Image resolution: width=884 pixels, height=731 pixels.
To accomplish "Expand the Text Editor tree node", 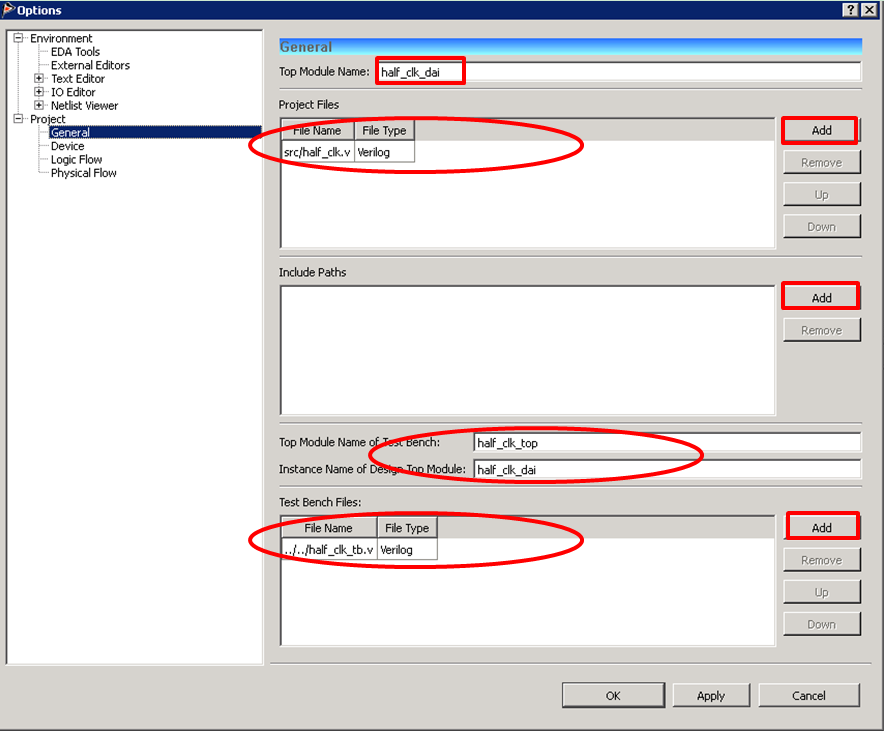I will [x=39, y=79].
